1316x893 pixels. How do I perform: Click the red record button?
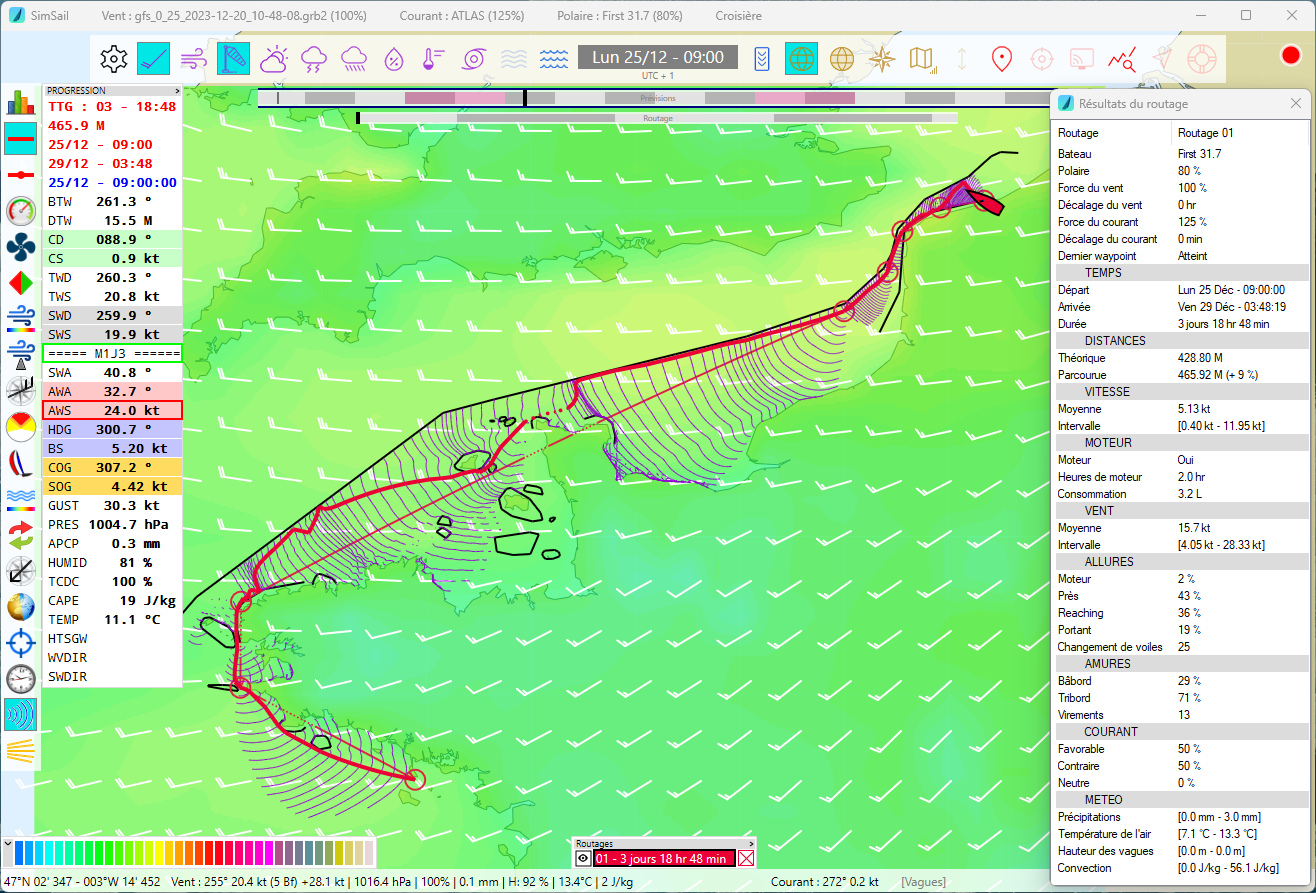pos(1290,56)
